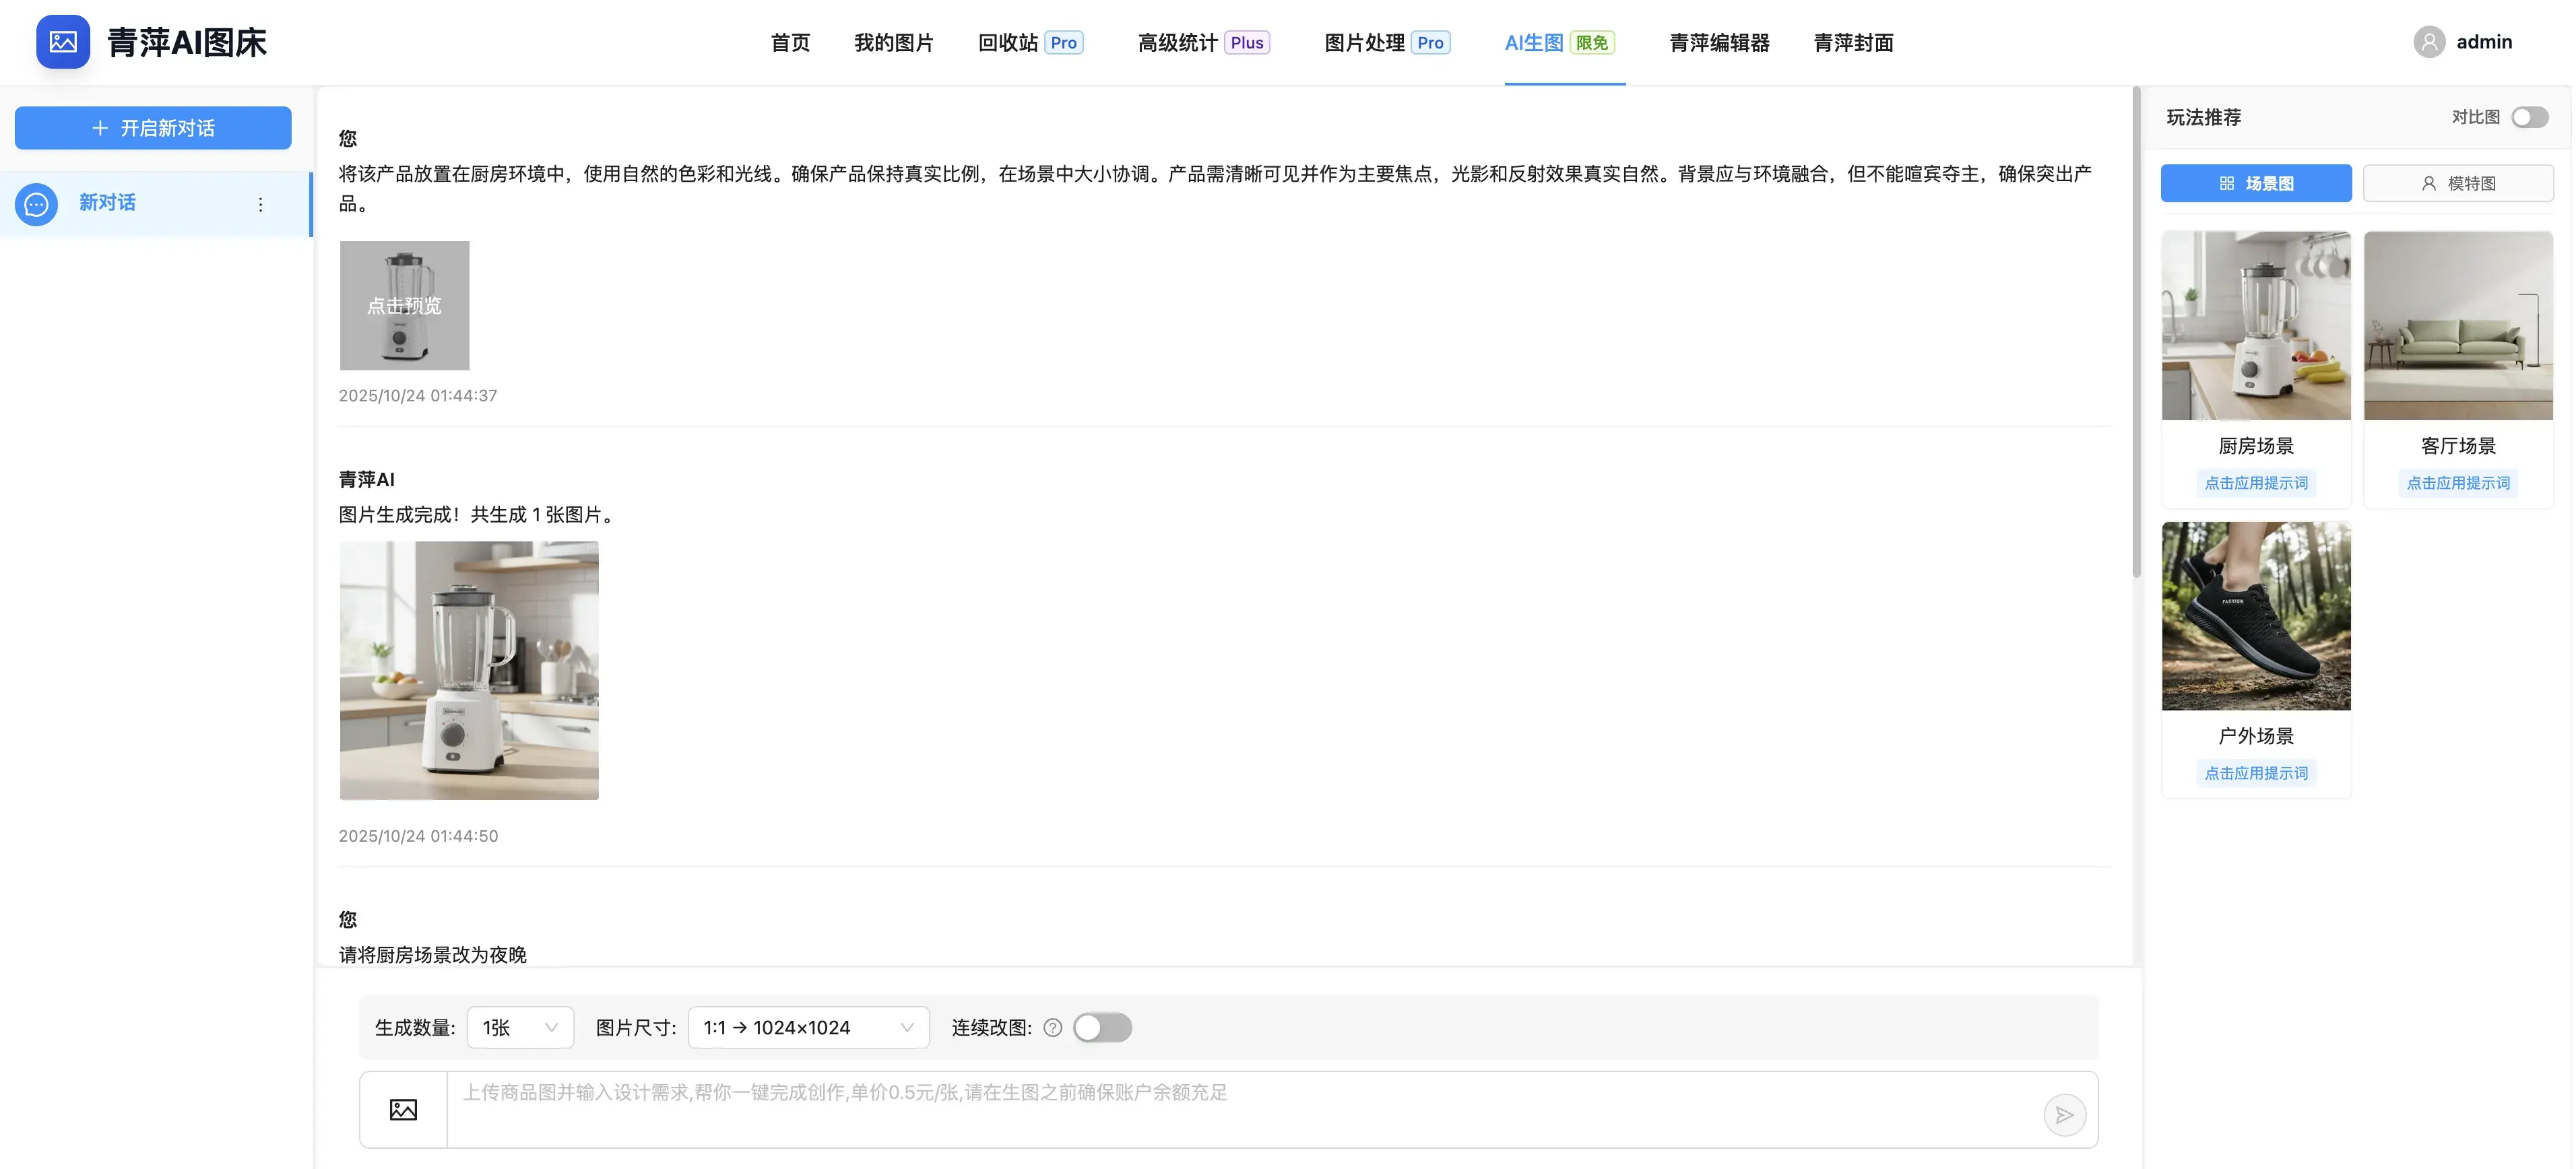Screen dimensions: 2576x1169
Task: Click the send message arrow icon
Action: (x=2064, y=1115)
